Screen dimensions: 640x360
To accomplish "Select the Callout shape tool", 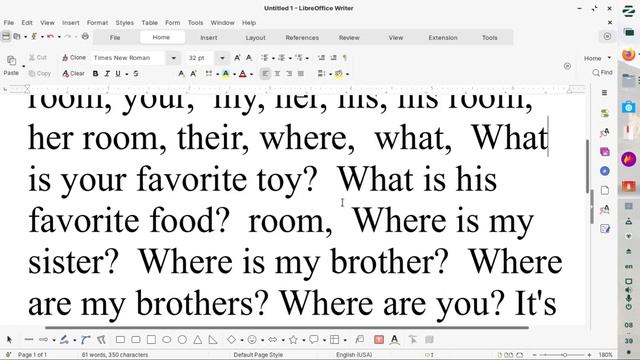I will pyautogui.click(x=313, y=340).
